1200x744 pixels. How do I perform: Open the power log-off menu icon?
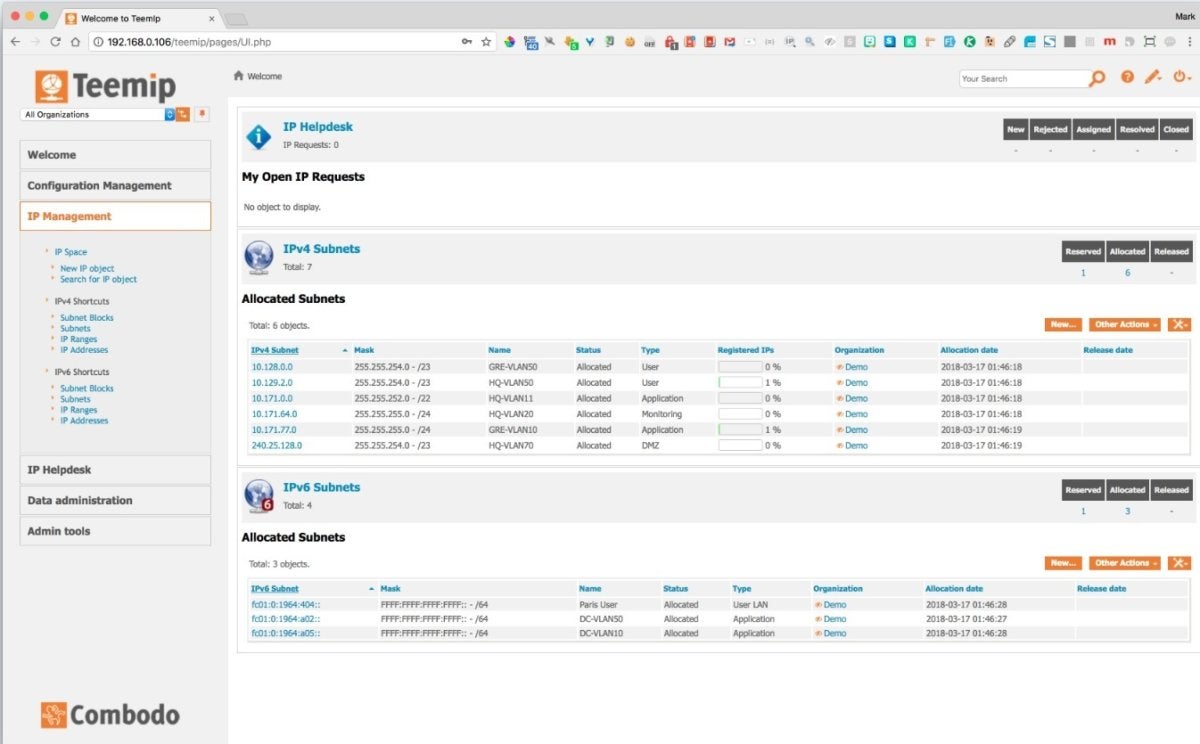1181,77
